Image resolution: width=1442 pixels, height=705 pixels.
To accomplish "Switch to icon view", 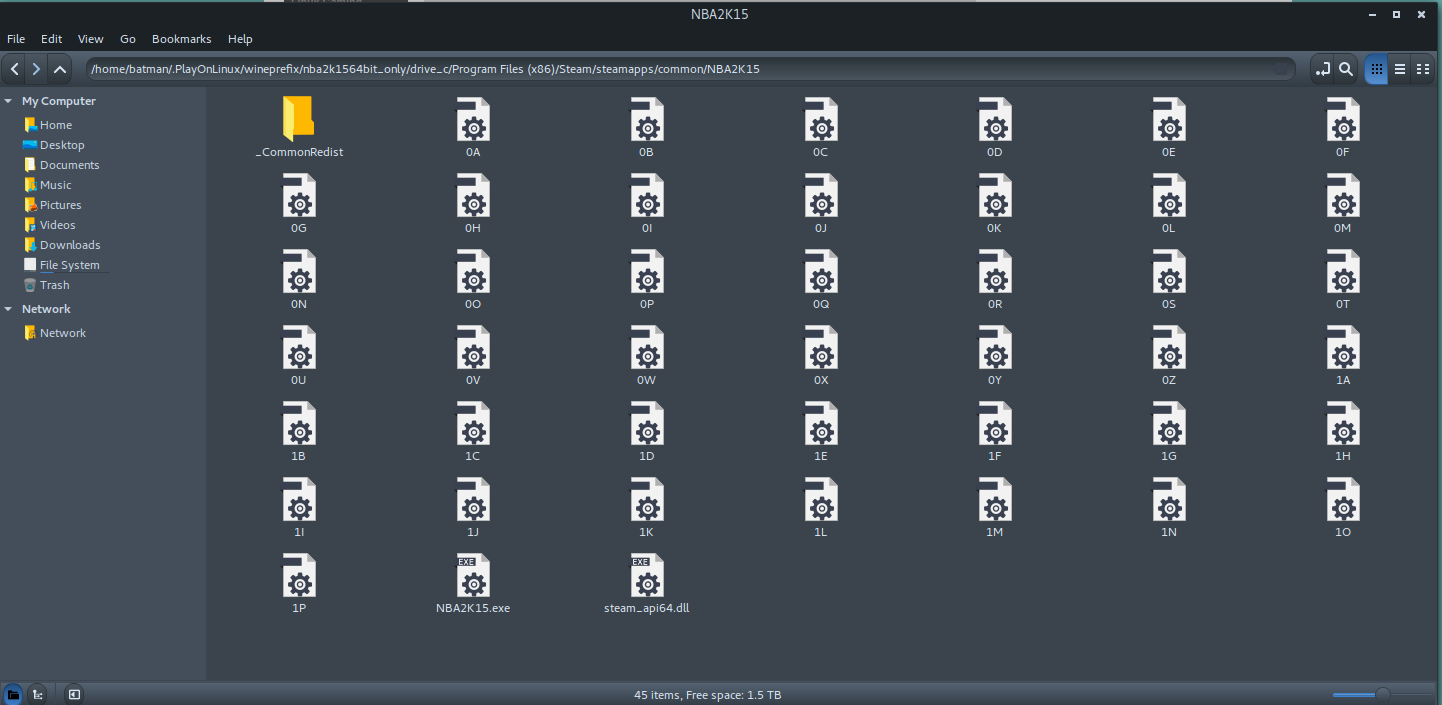I will (x=1376, y=69).
